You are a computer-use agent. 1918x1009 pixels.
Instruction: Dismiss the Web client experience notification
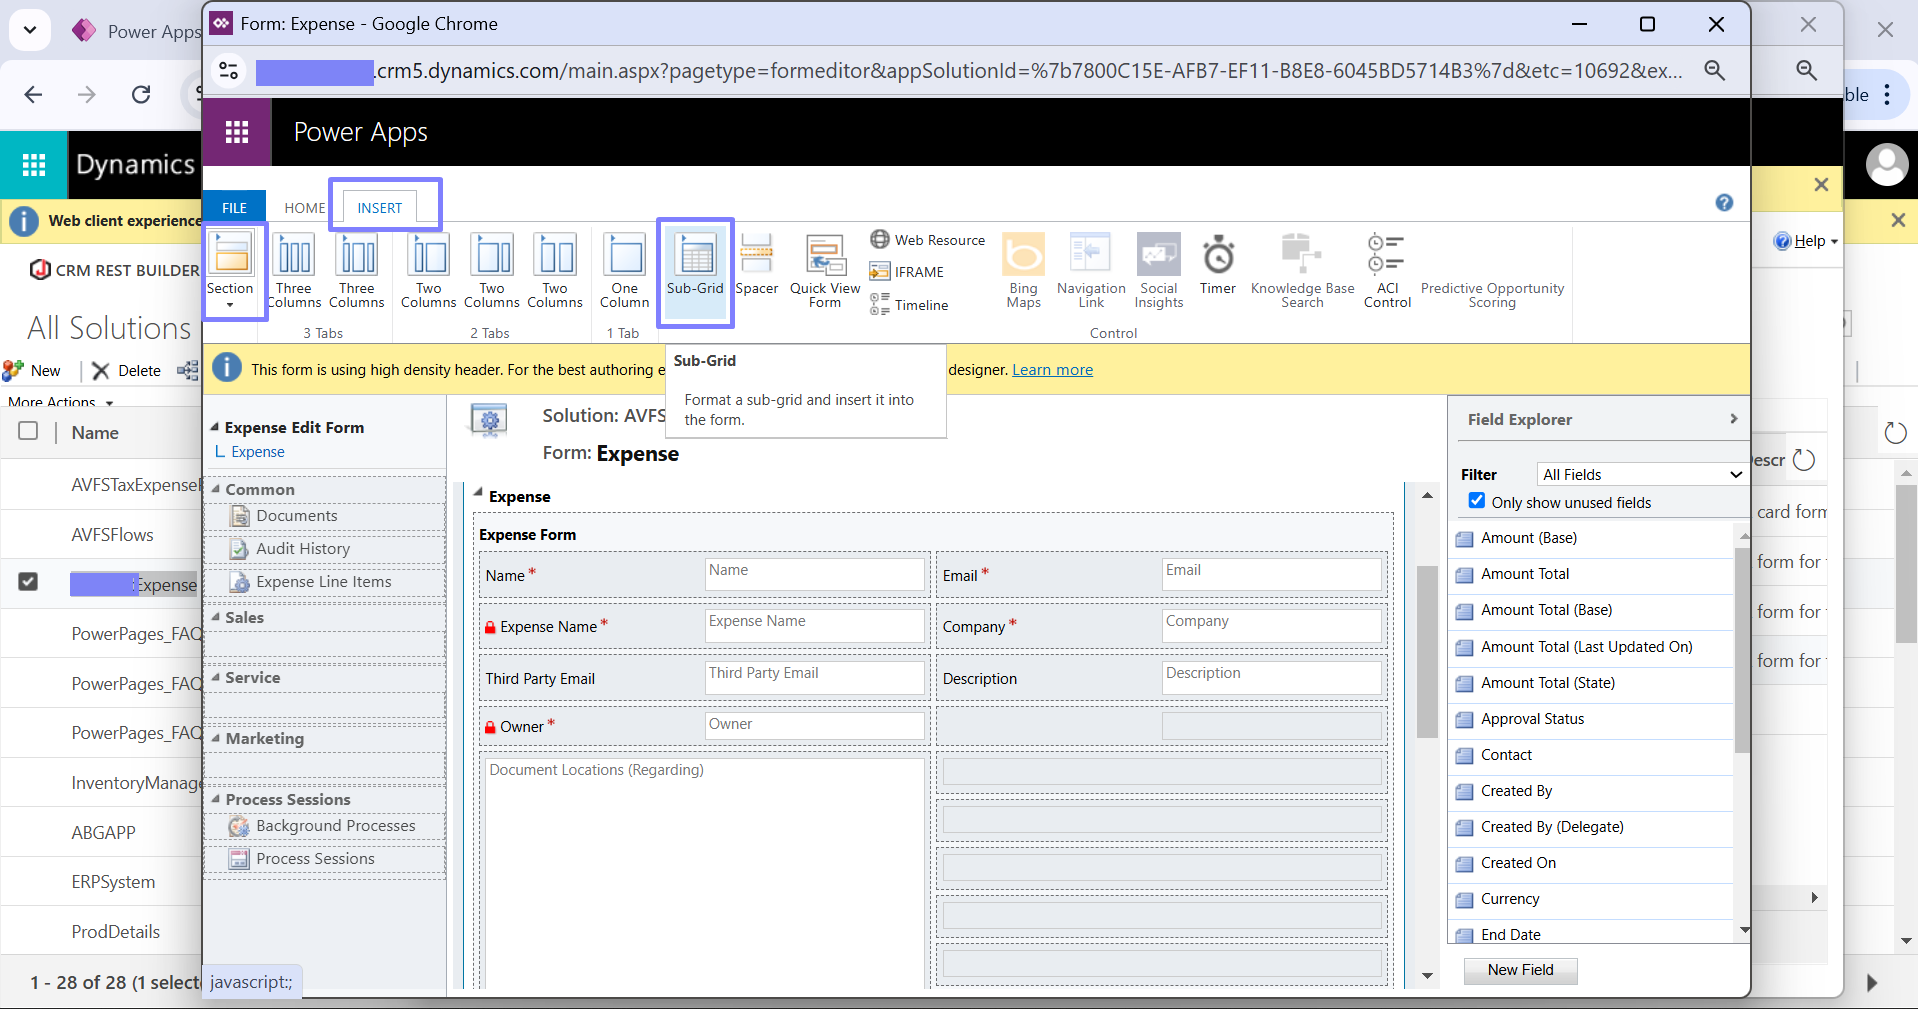pyautogui.click(x=1898, y=220)
